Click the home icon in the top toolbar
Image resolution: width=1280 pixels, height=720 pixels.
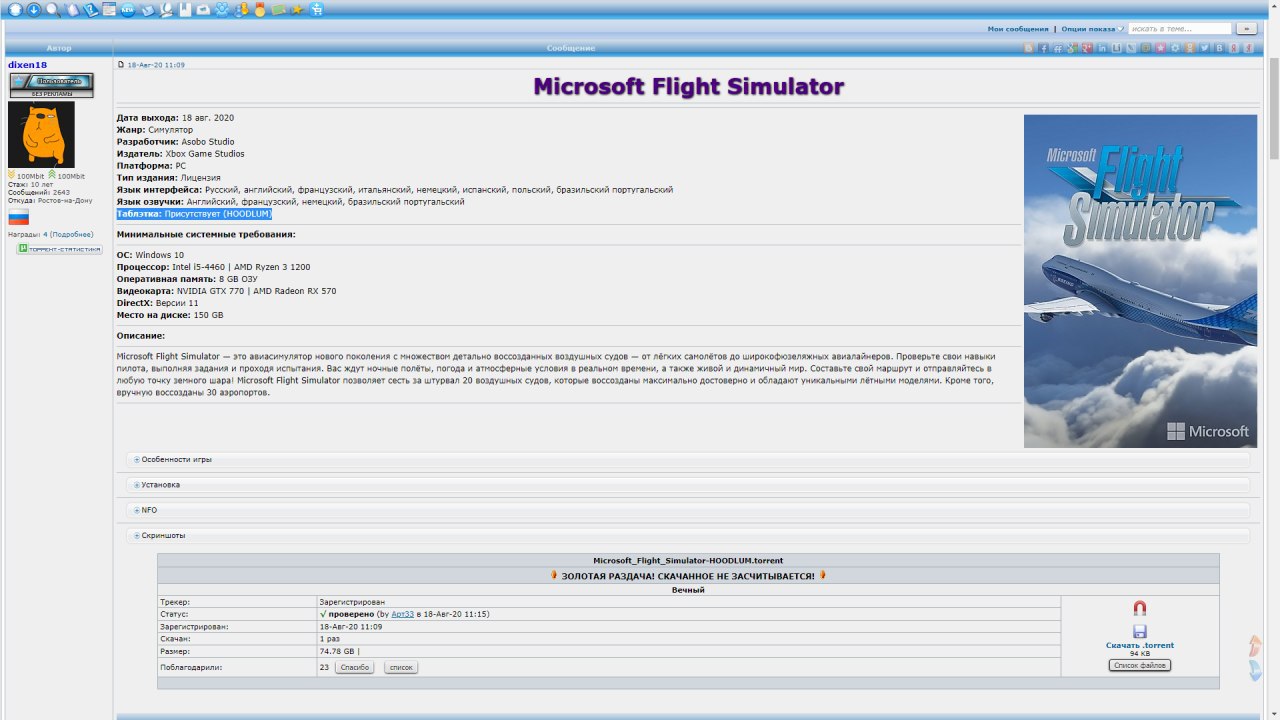click(15, 10)
